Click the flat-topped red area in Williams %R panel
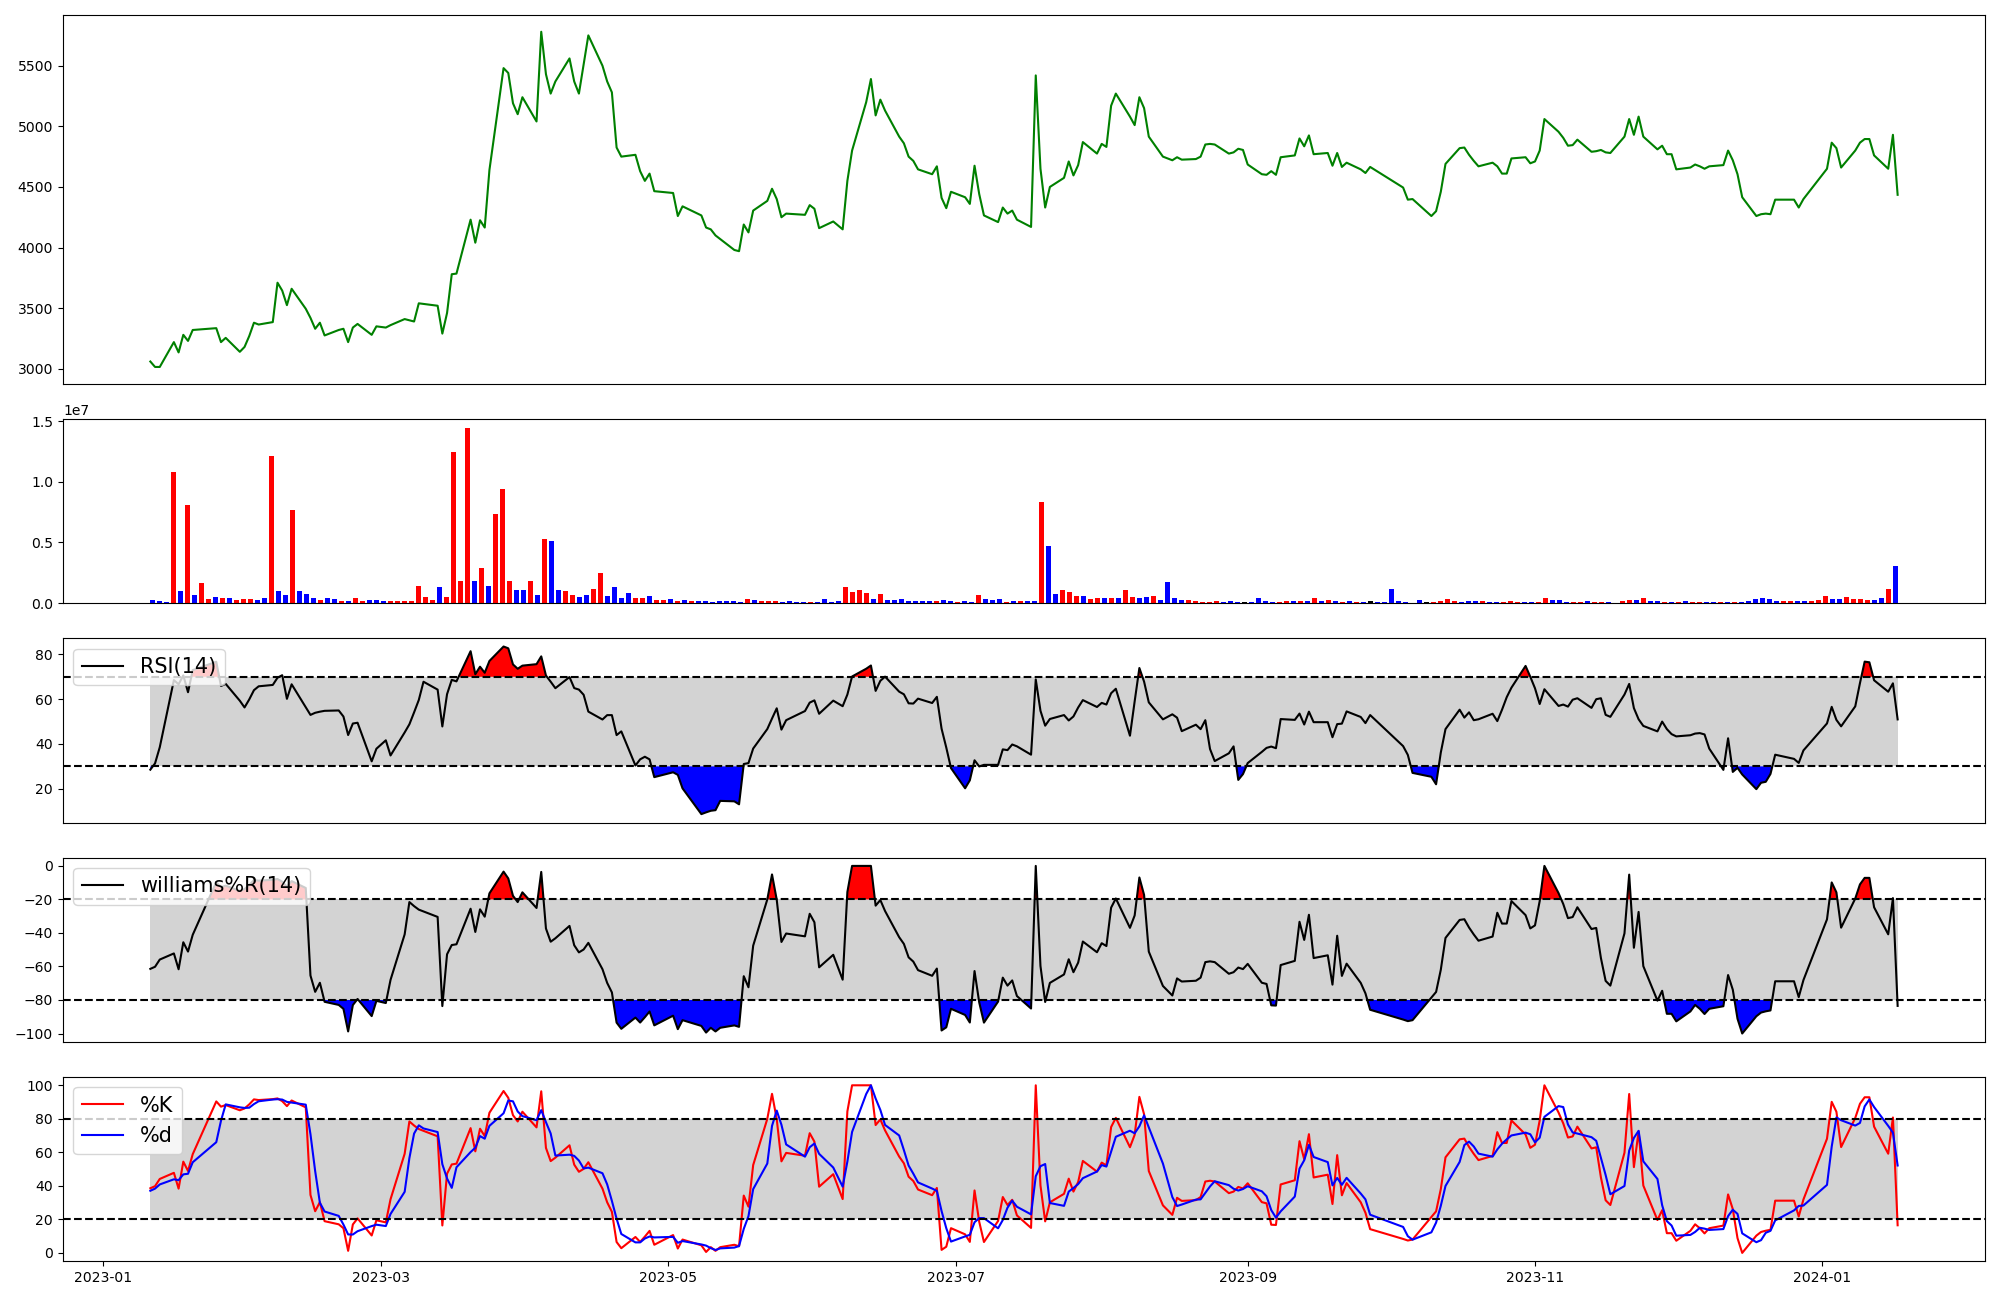The height and width of the screenshot is (1300, 2000). tap(860, 880)
